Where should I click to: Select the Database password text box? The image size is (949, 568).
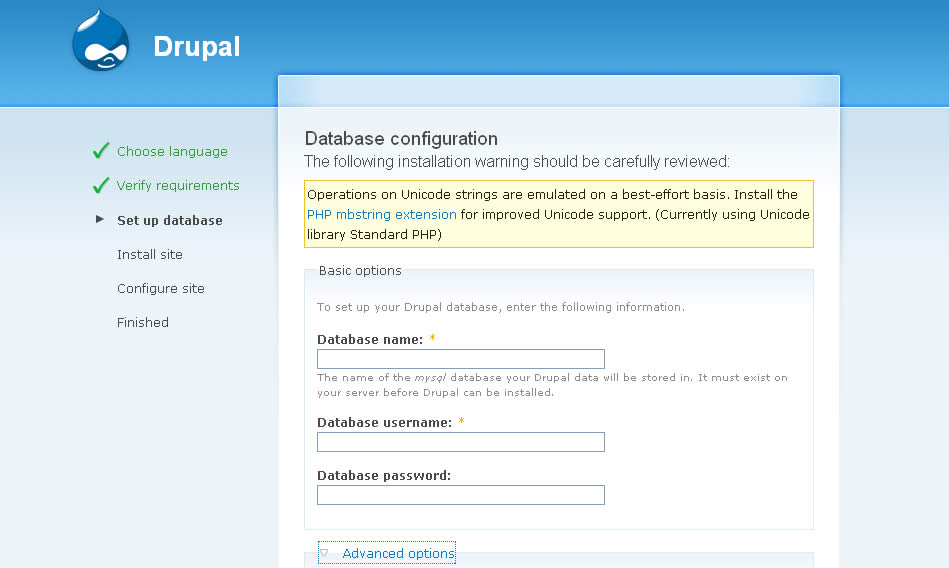pyautogui.click(x=461, y=495)
